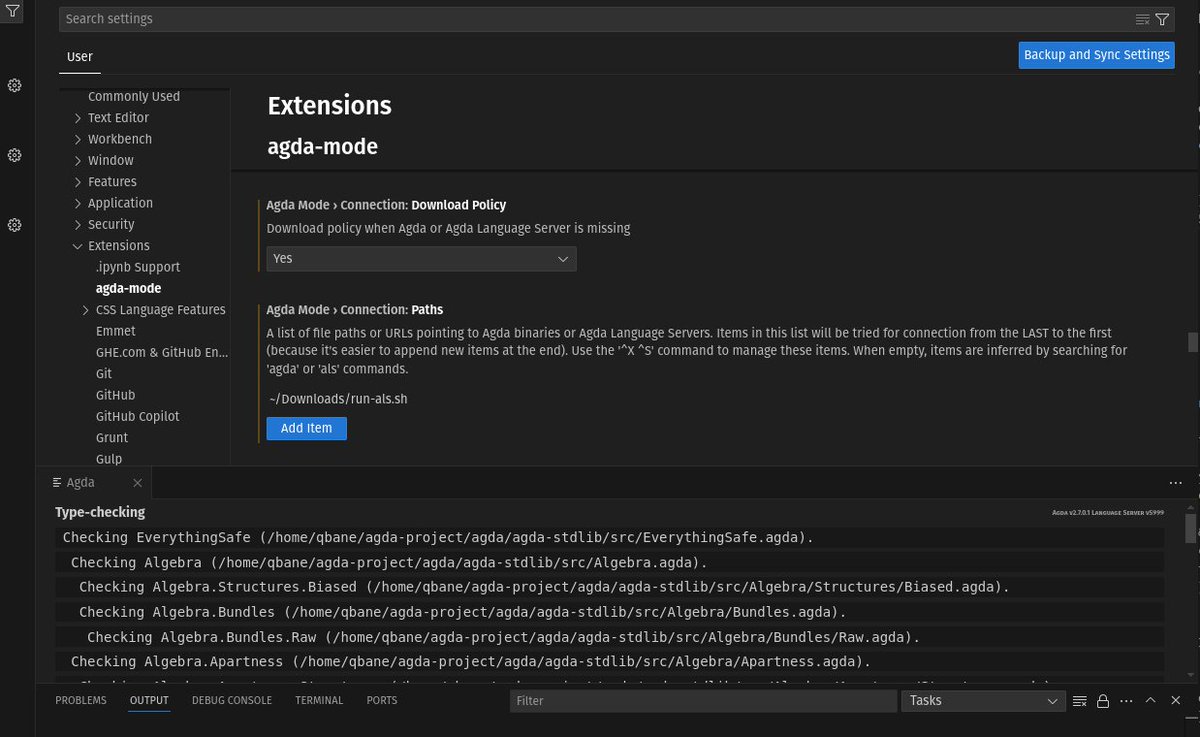Select GitHub Copilot in the settings tree

138,416
